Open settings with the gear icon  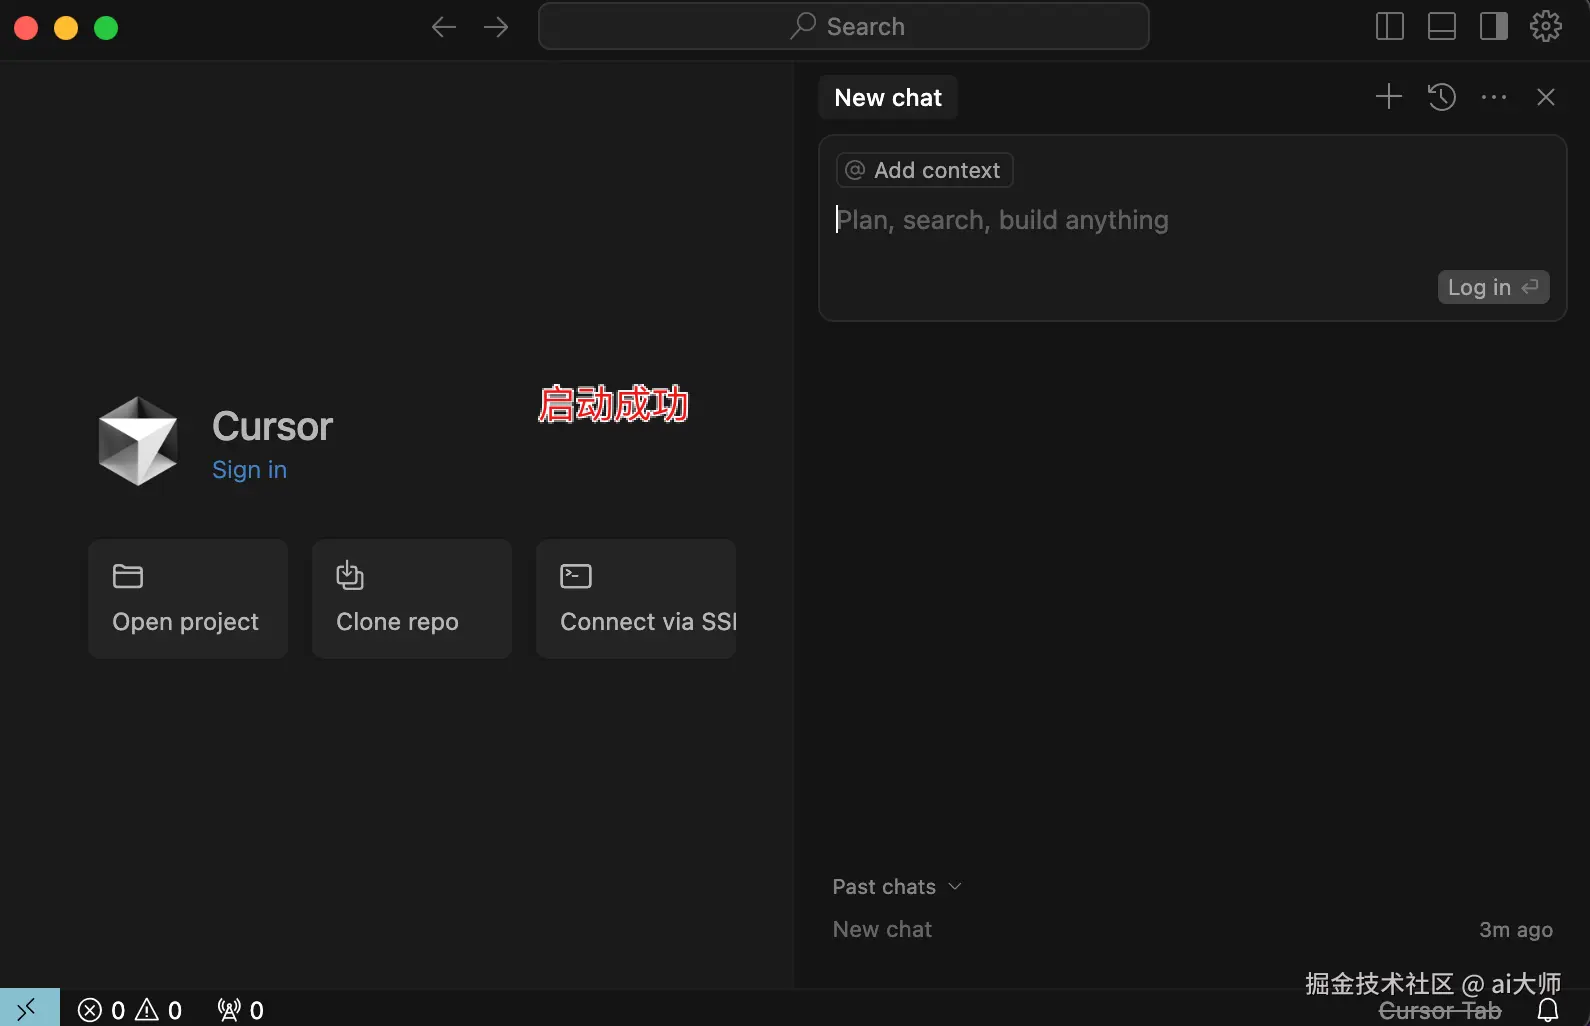tap(1546, 26)
